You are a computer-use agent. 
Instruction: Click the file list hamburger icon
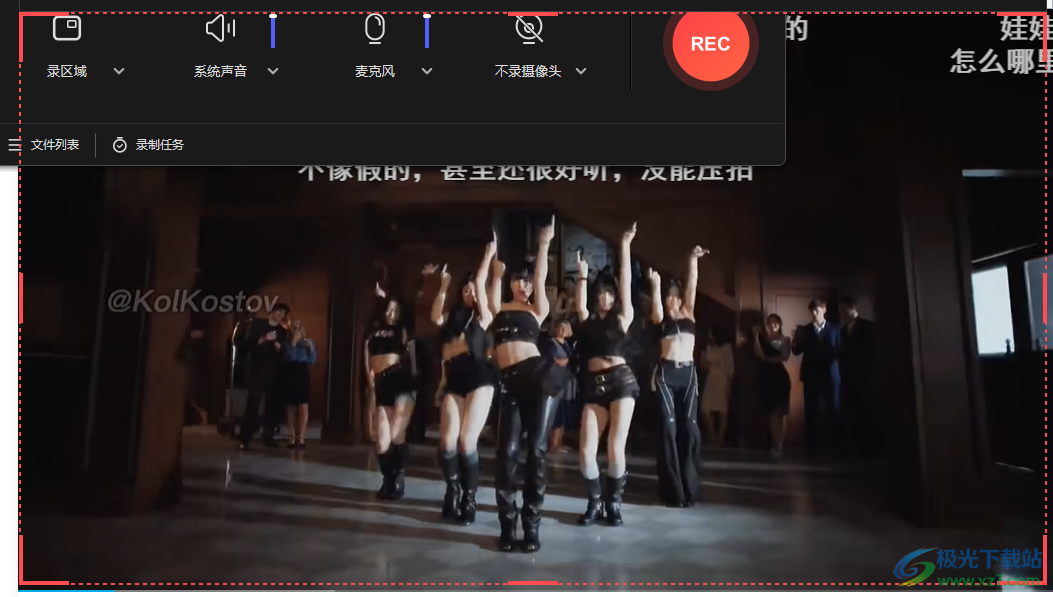pos(15,145)
